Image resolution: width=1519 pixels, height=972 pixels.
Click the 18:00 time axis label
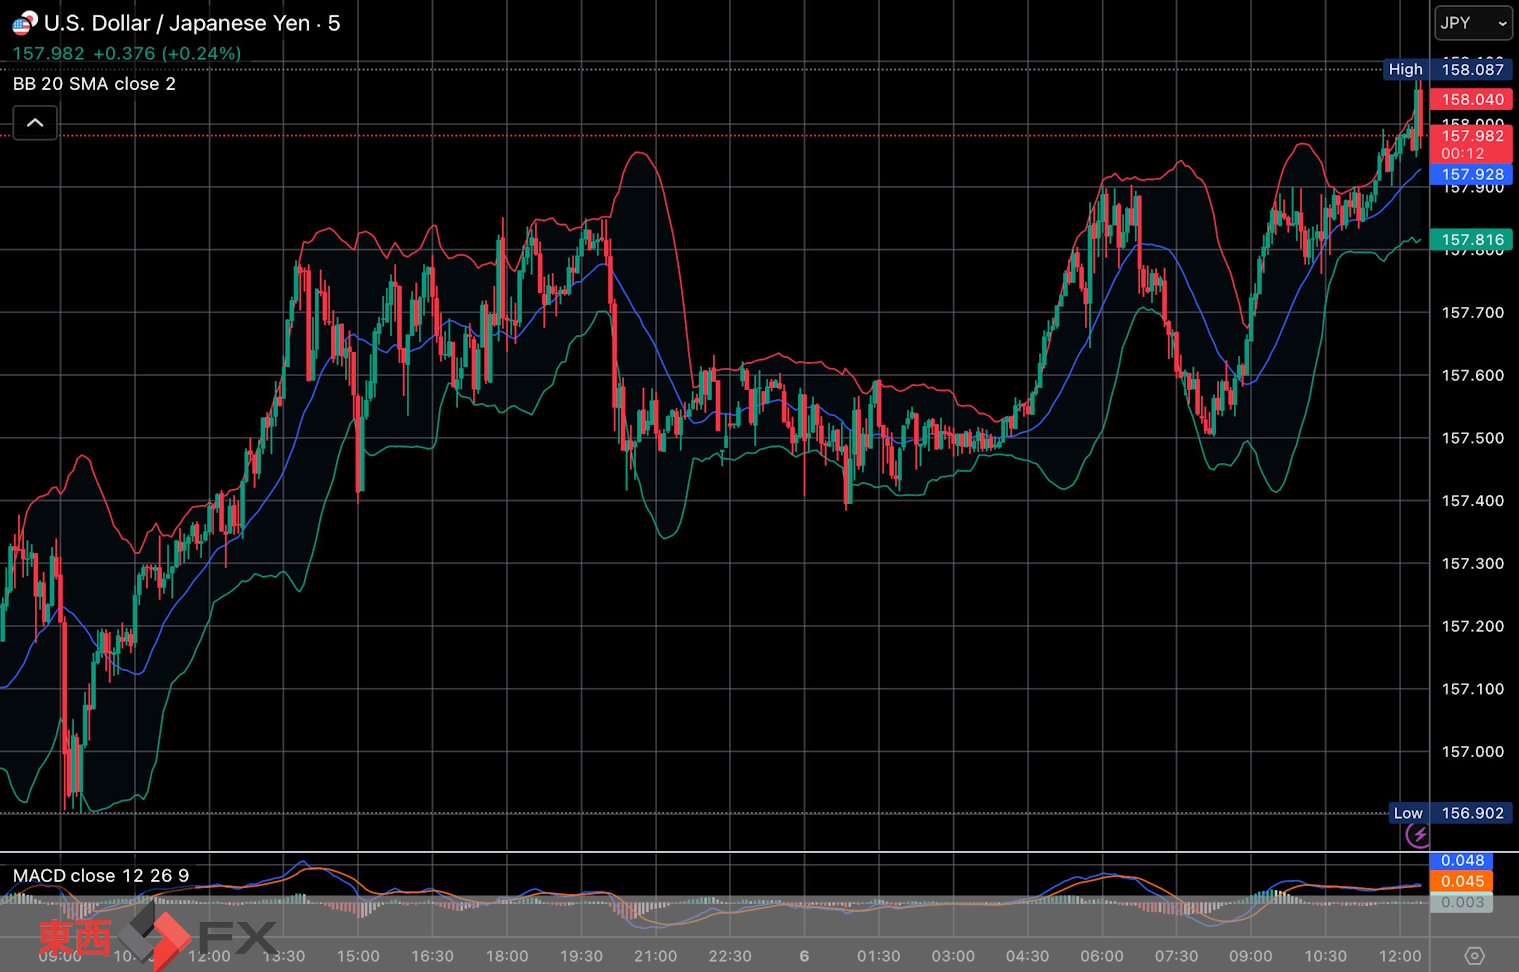(507, 956)
